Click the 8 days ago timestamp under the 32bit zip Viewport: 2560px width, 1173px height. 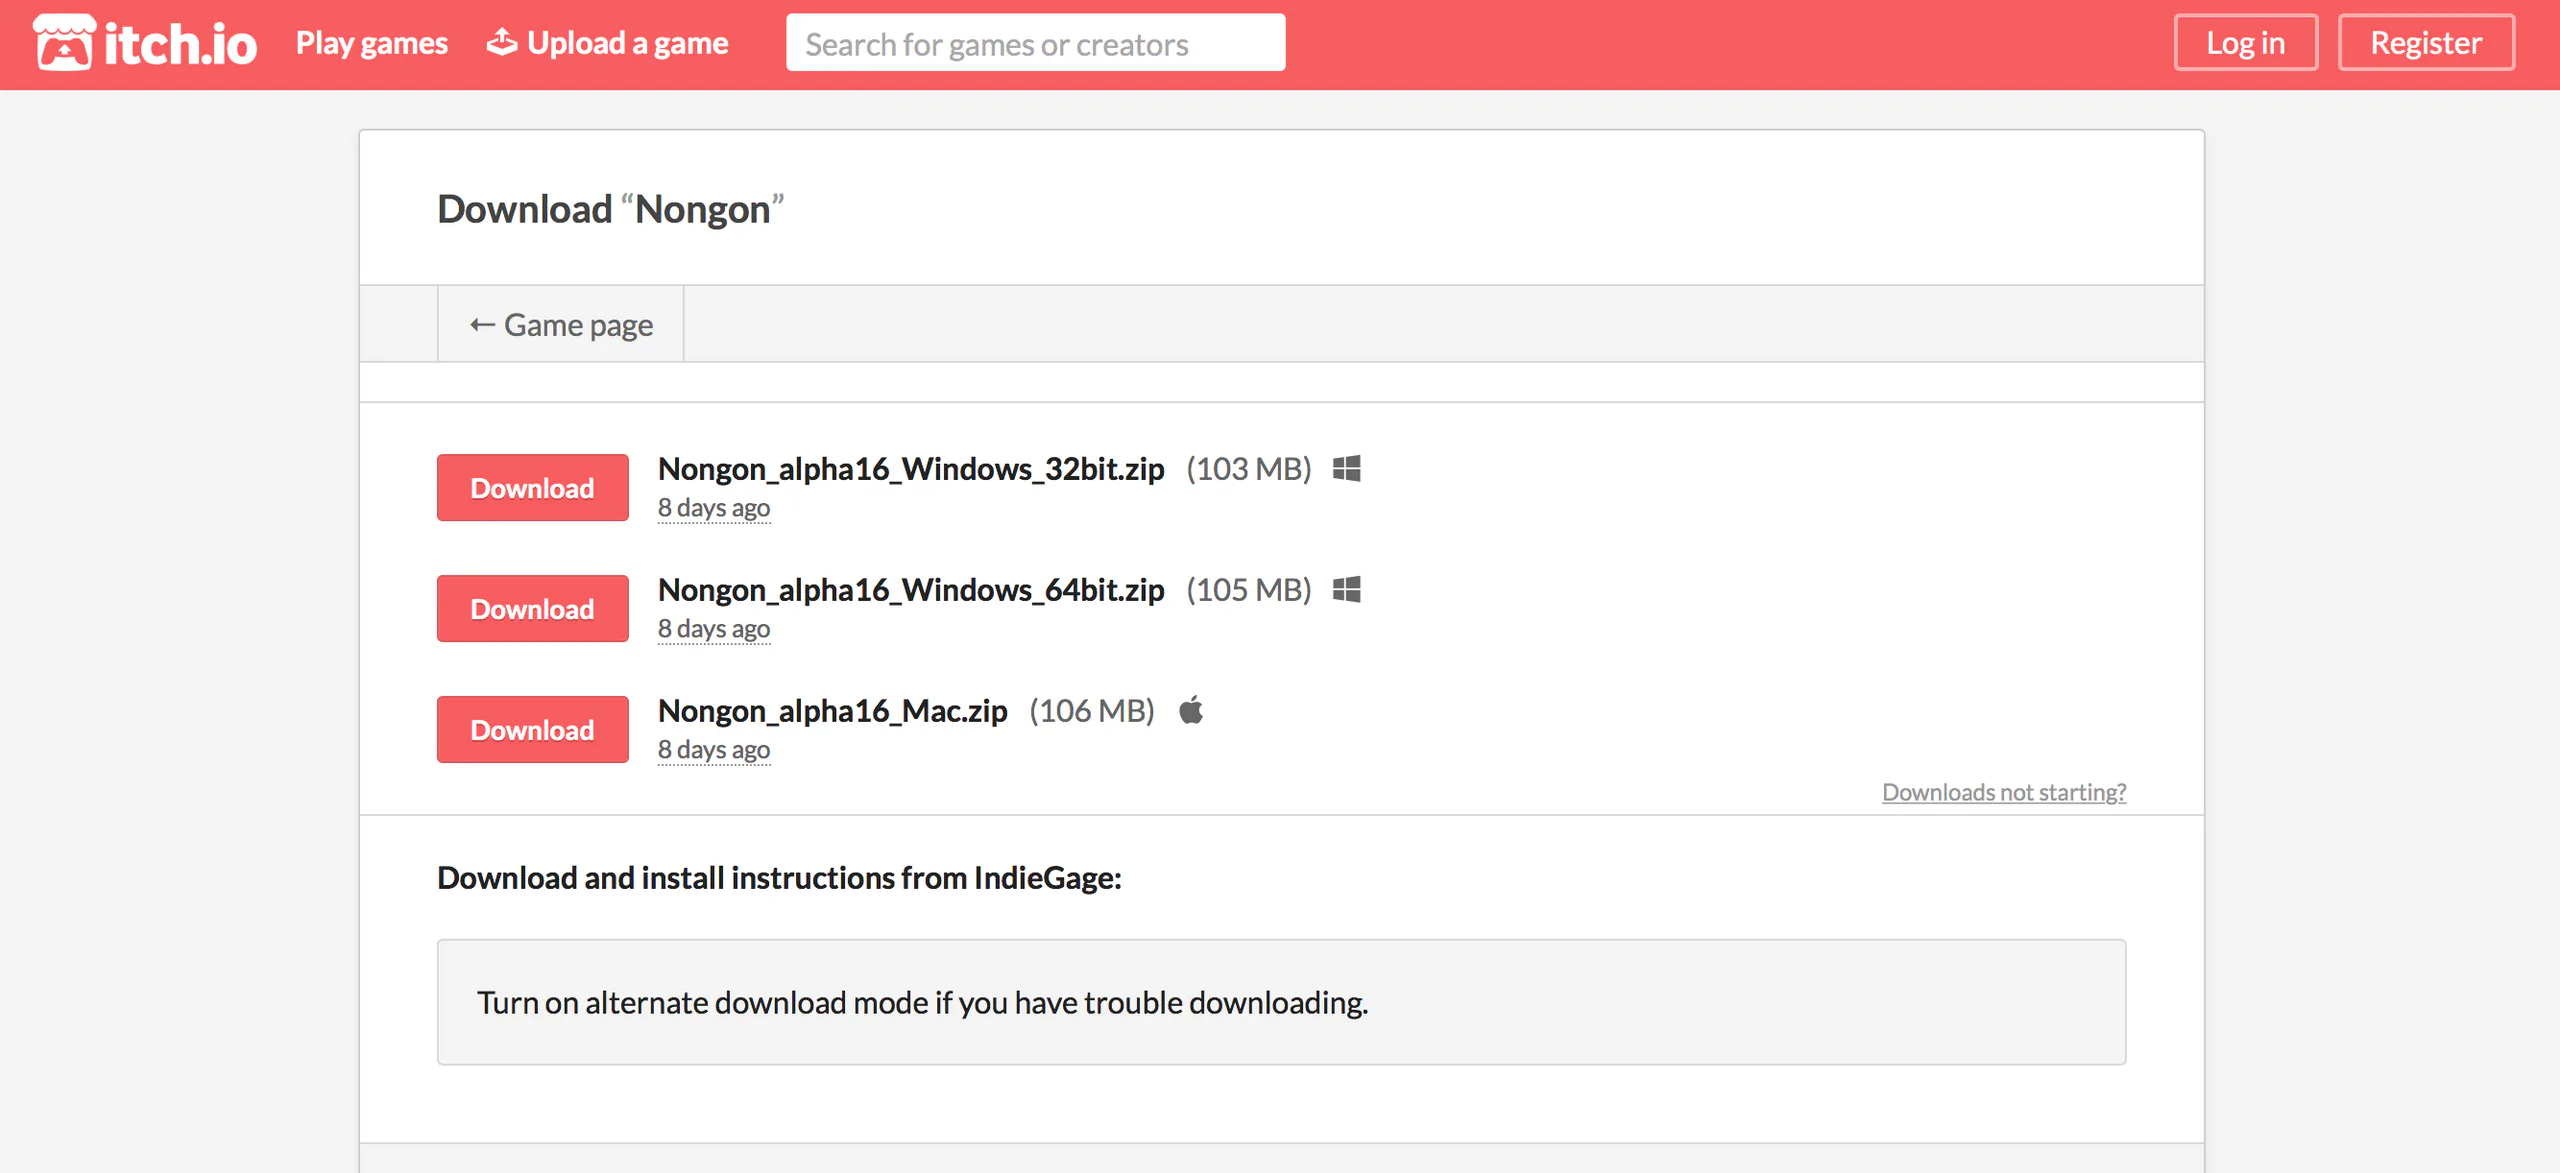coord(714,508)
